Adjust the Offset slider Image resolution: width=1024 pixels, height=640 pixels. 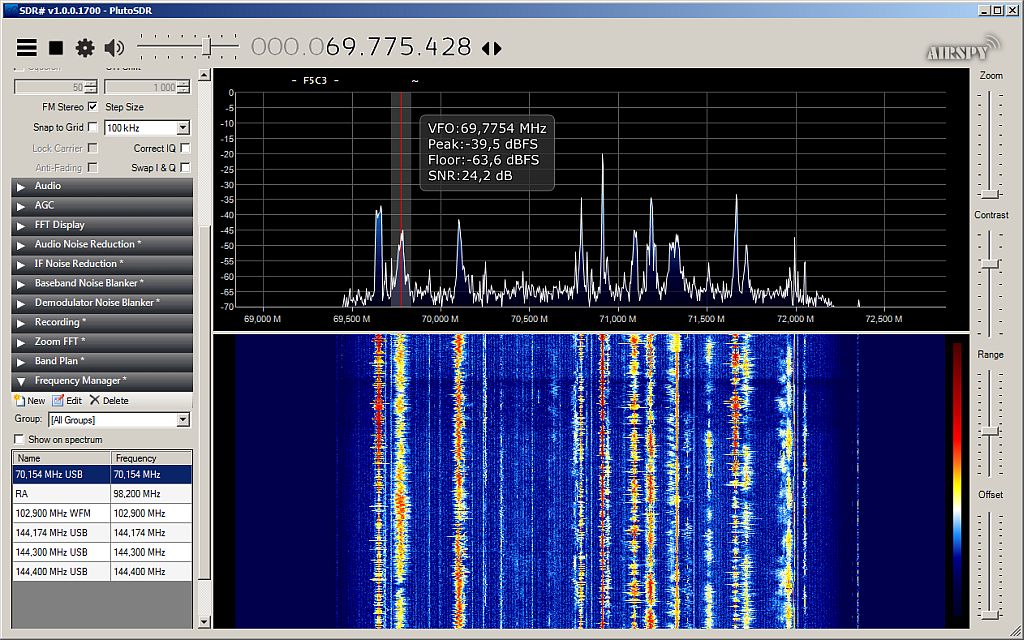pyautogui.click(x=991, y=615)
